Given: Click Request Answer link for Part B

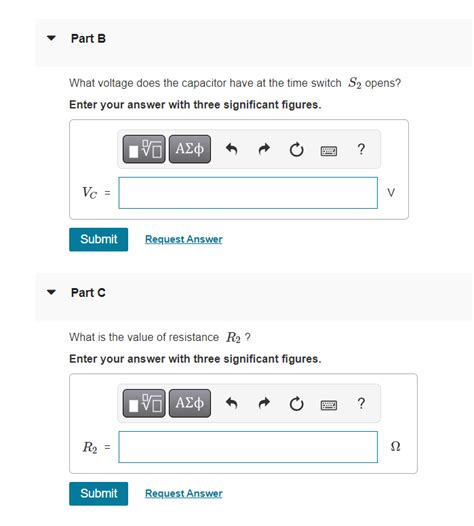Looking at the screenshot, I should tap(184, 239).
